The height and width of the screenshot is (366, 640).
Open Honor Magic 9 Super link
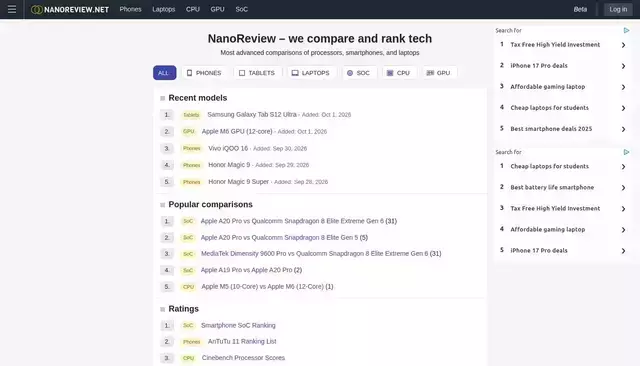238,182
